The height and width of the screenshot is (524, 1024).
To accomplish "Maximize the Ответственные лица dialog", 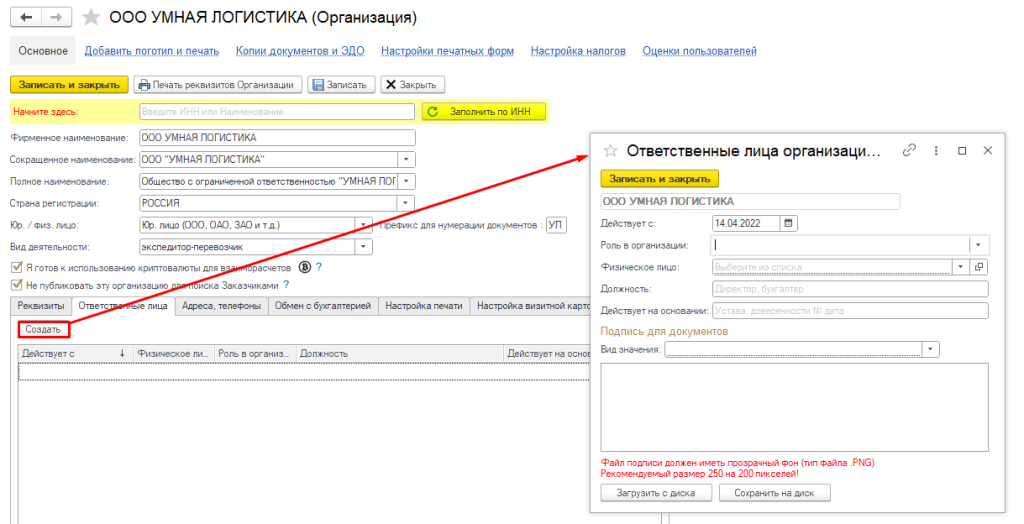I will (961, 150).
